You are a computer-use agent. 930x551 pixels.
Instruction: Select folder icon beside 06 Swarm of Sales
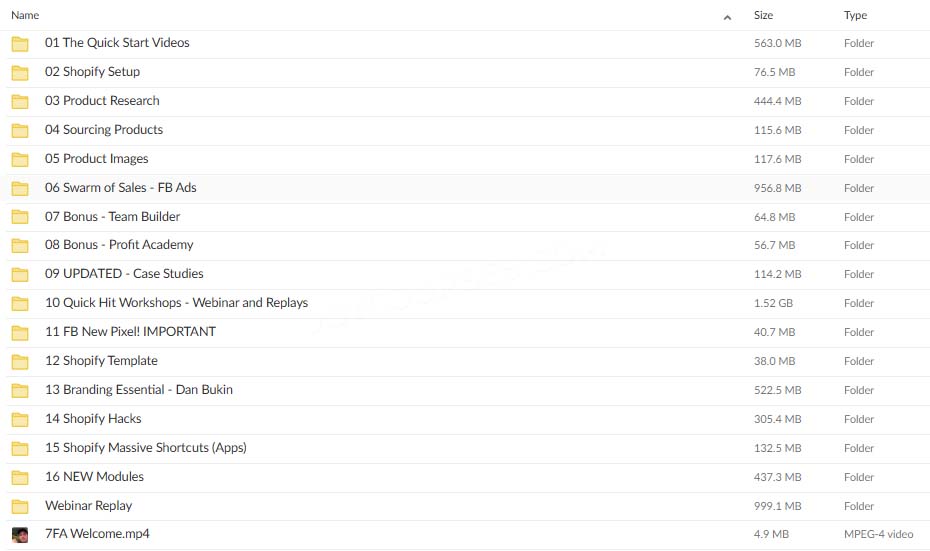(20, 189)
